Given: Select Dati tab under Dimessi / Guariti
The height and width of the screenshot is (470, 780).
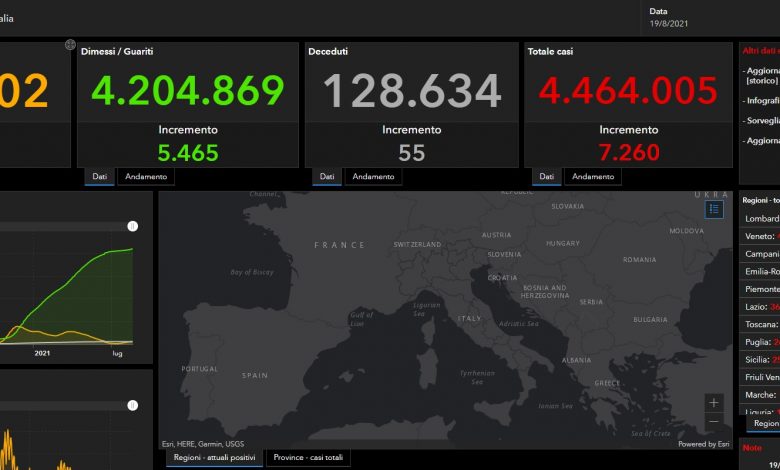Looking at the screenshot, I should [x=100, y=177].
